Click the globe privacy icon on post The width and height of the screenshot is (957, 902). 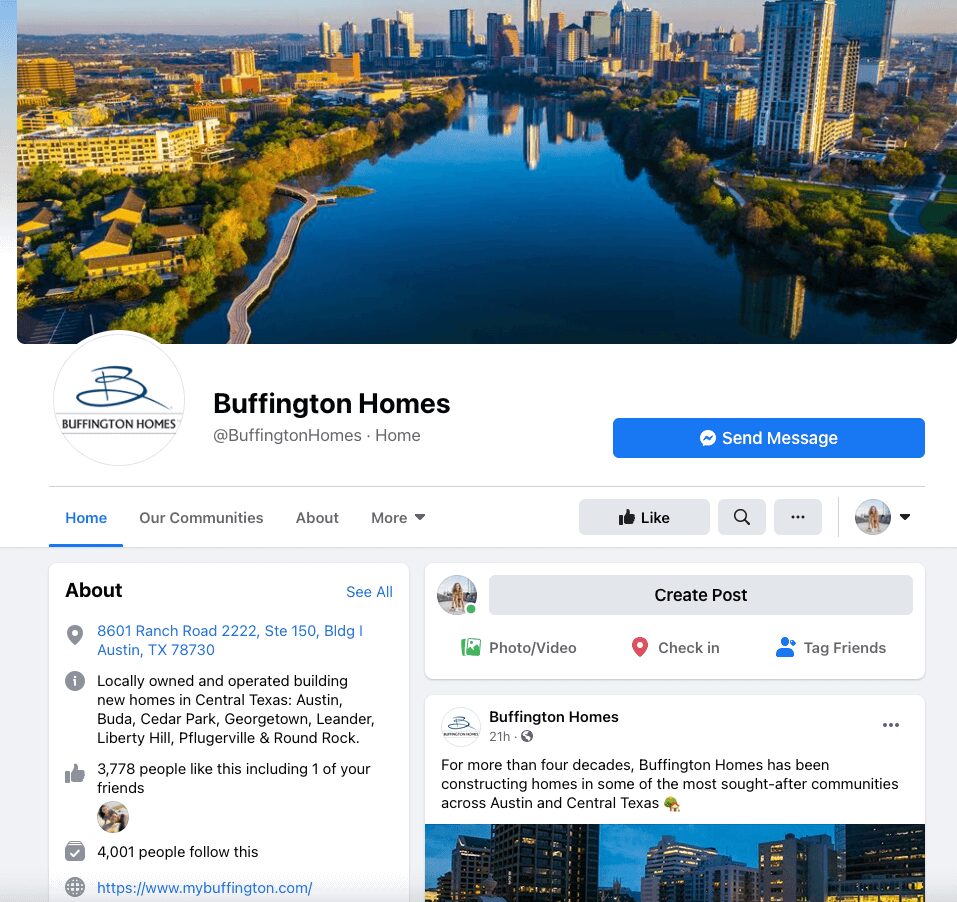[x=527, y=736]
